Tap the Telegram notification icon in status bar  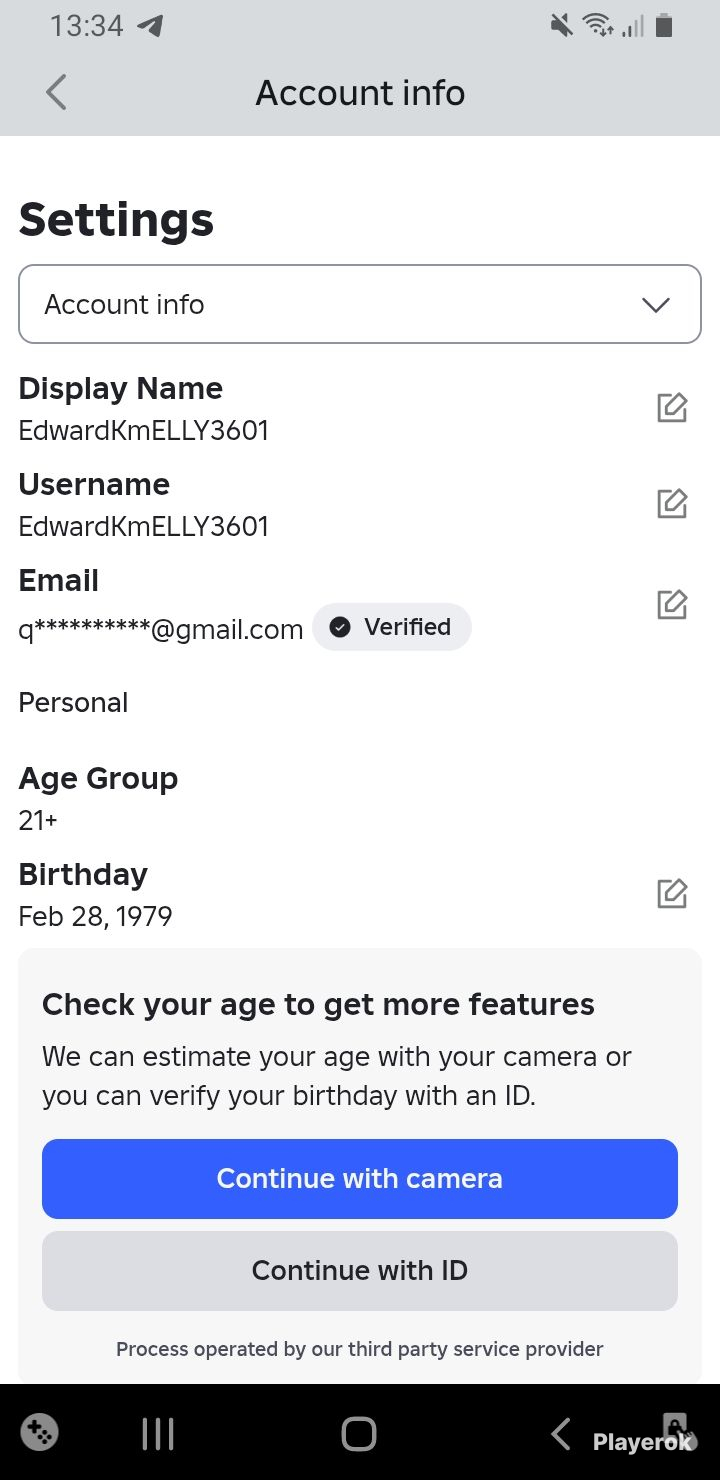pos(150,26)
